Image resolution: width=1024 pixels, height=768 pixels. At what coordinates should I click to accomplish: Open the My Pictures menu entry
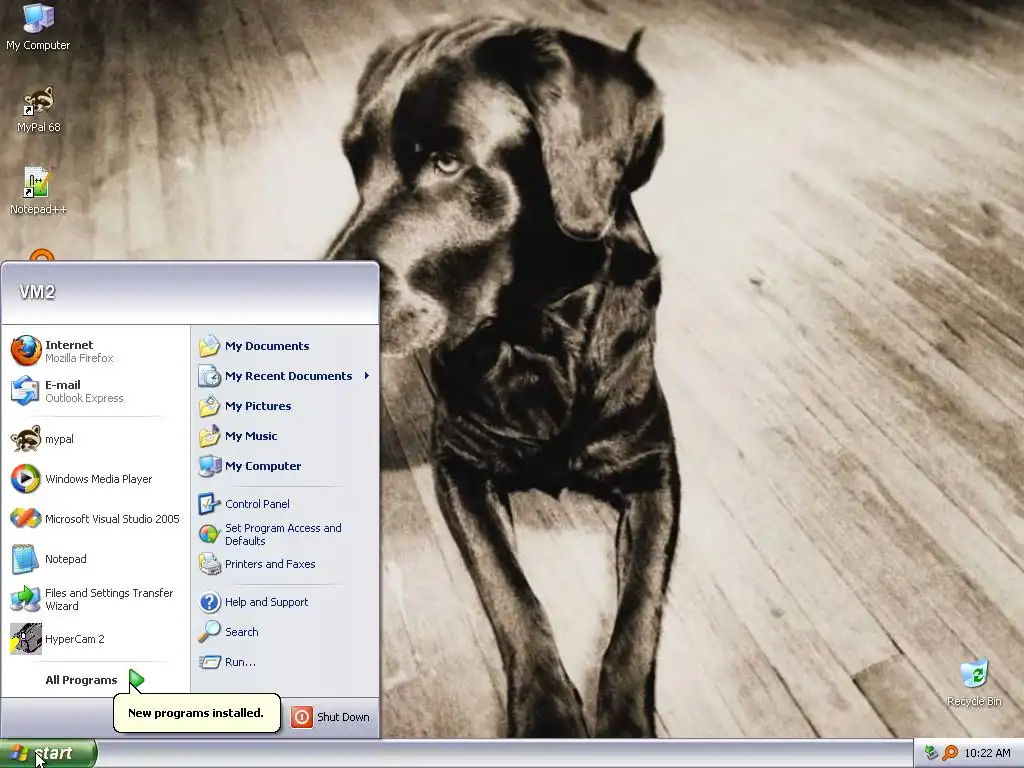coord(285,406)
